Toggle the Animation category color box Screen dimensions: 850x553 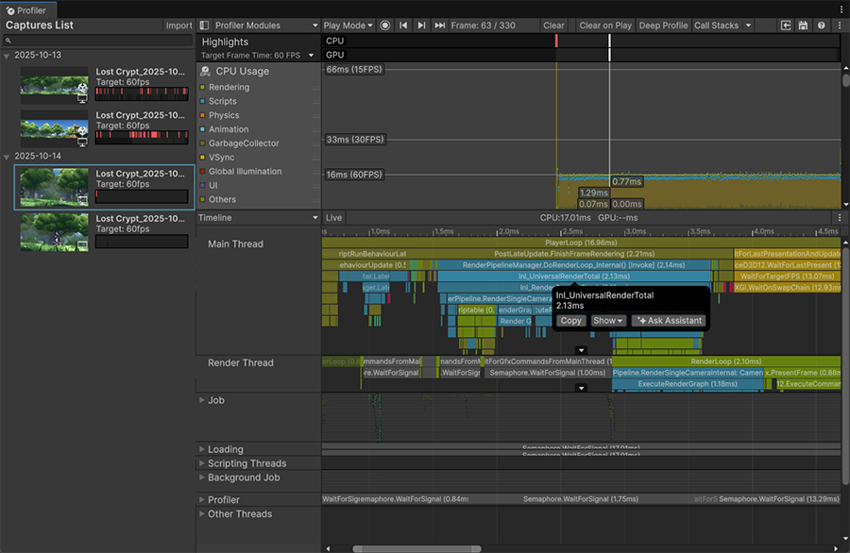tap(203, 130)
